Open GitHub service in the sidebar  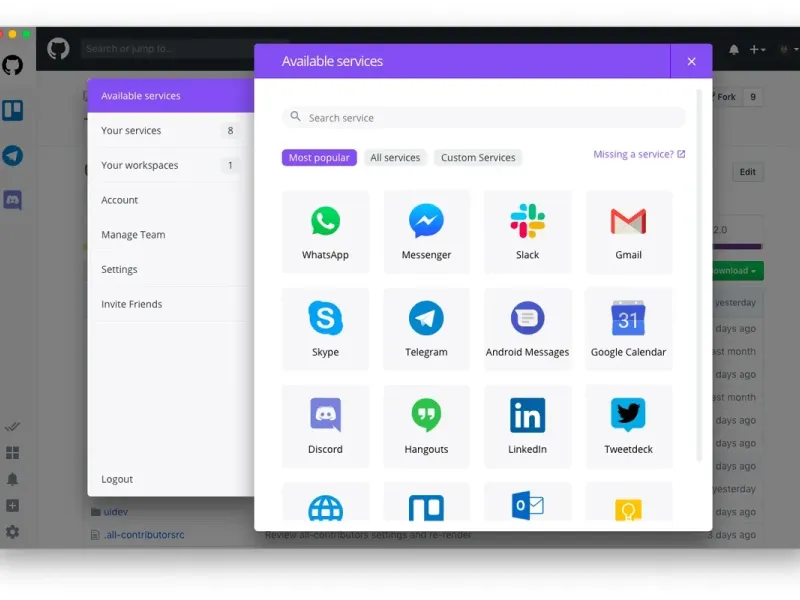click(13, 65)
